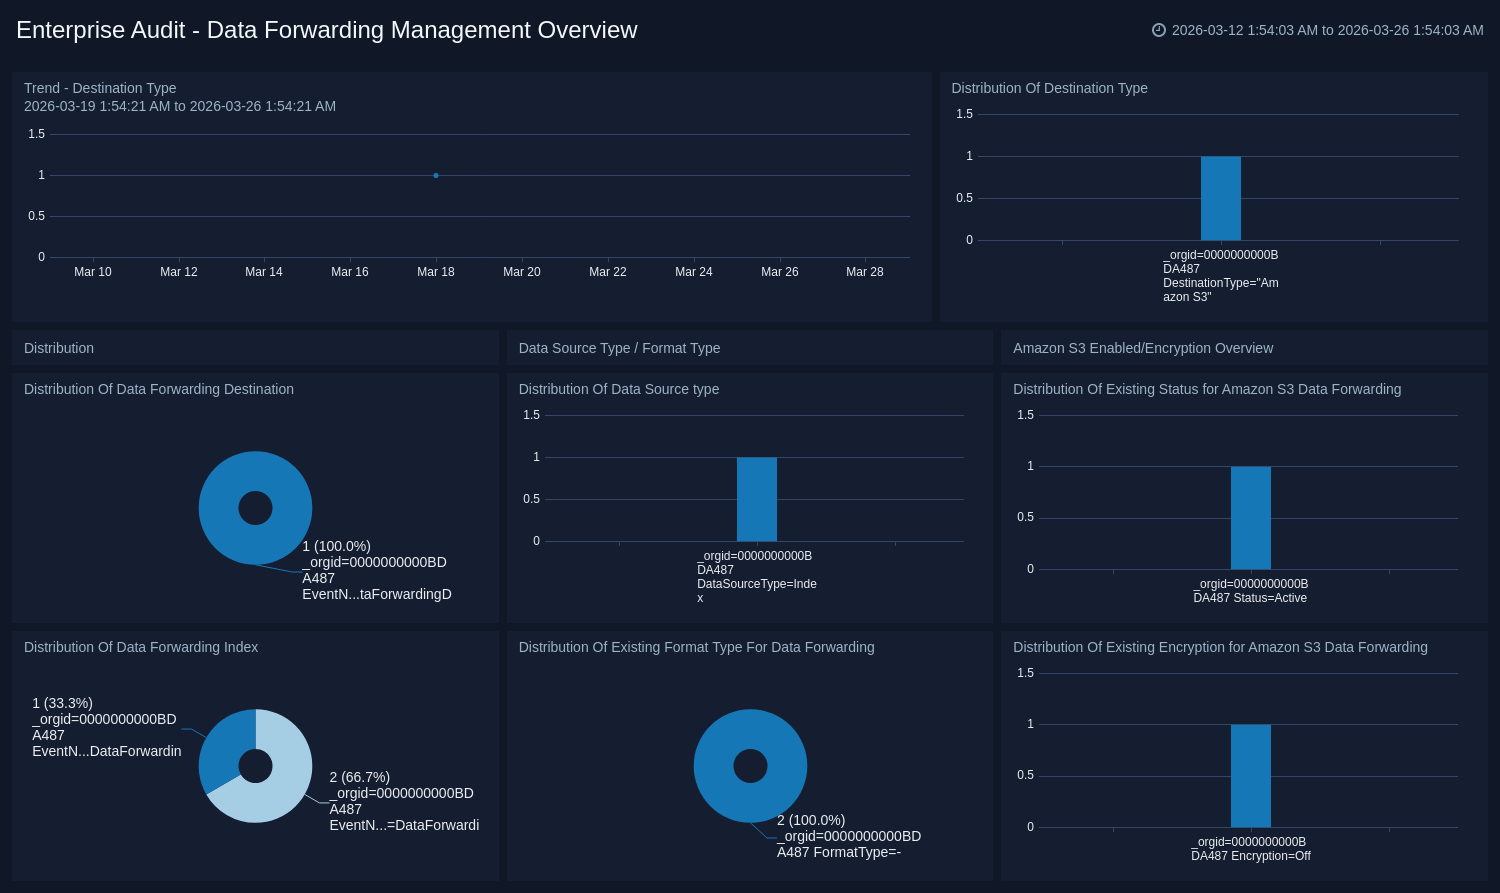Viewport: 1500px width, 893px height.
Task: Click the Enterprise Audit dashboard title
Action: click(326, 30)
